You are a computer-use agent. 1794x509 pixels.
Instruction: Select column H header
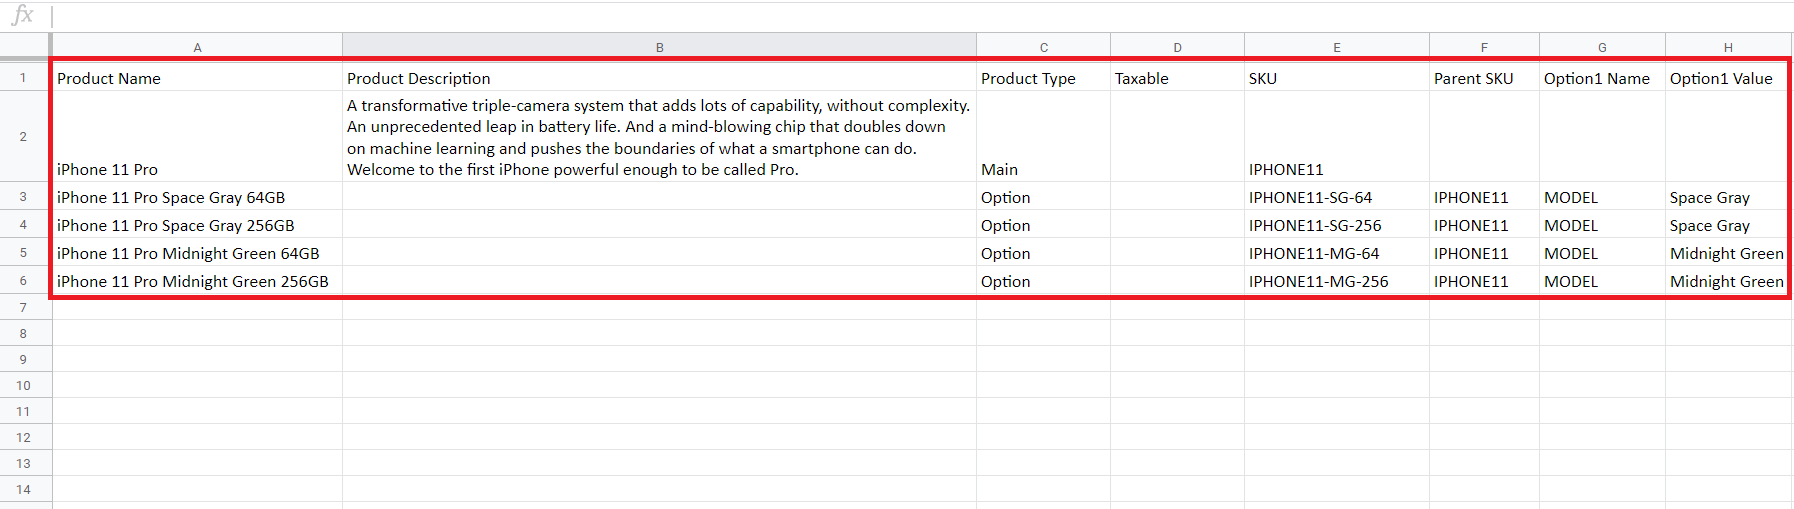[1728, 47]
